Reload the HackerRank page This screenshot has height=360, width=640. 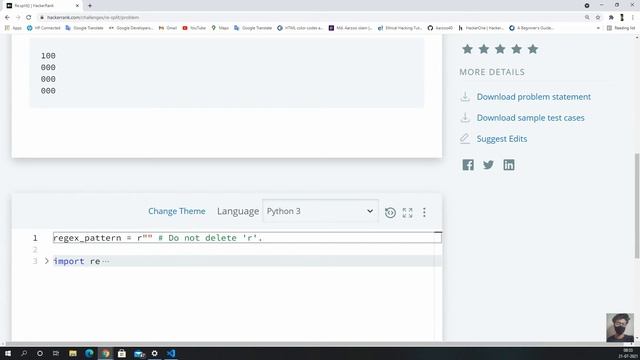[x=29, y=18]
